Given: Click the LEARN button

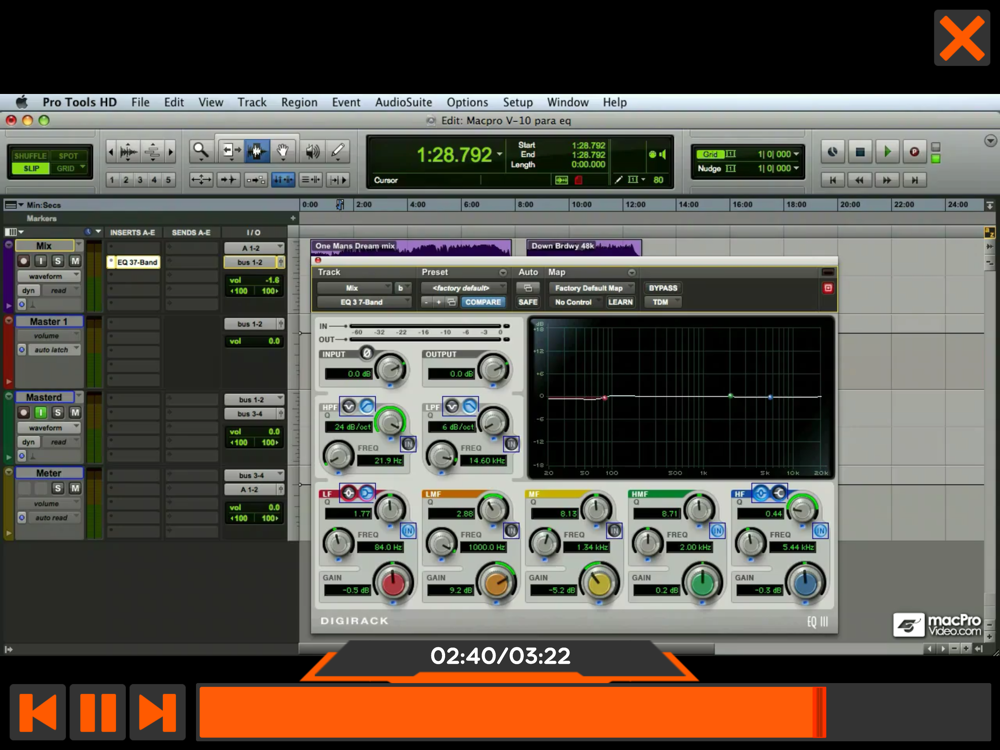Looking at the screenshot, I should pyautogui.click(x=620, y=302).
